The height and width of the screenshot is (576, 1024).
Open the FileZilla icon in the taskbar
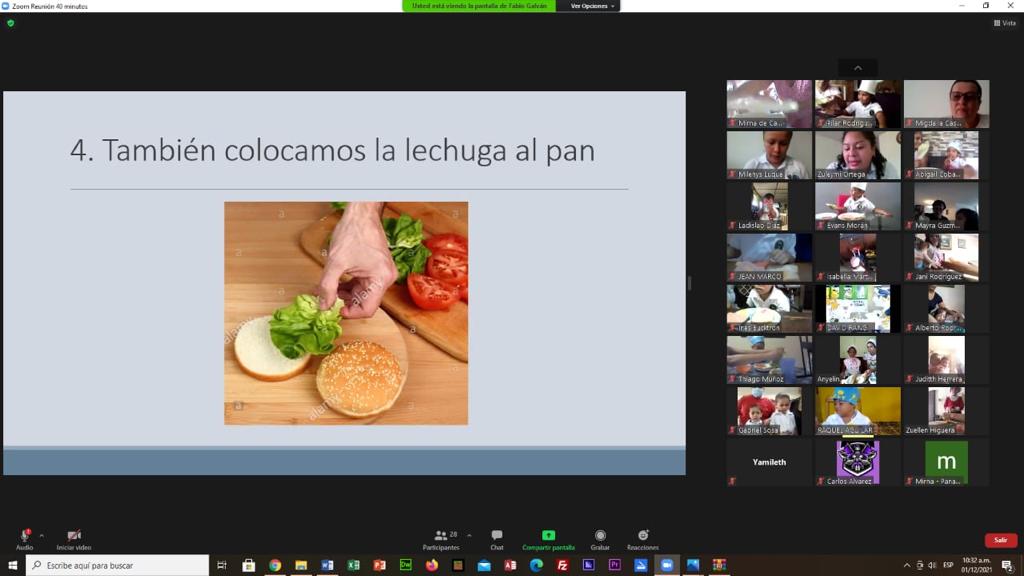pos(562,565)
